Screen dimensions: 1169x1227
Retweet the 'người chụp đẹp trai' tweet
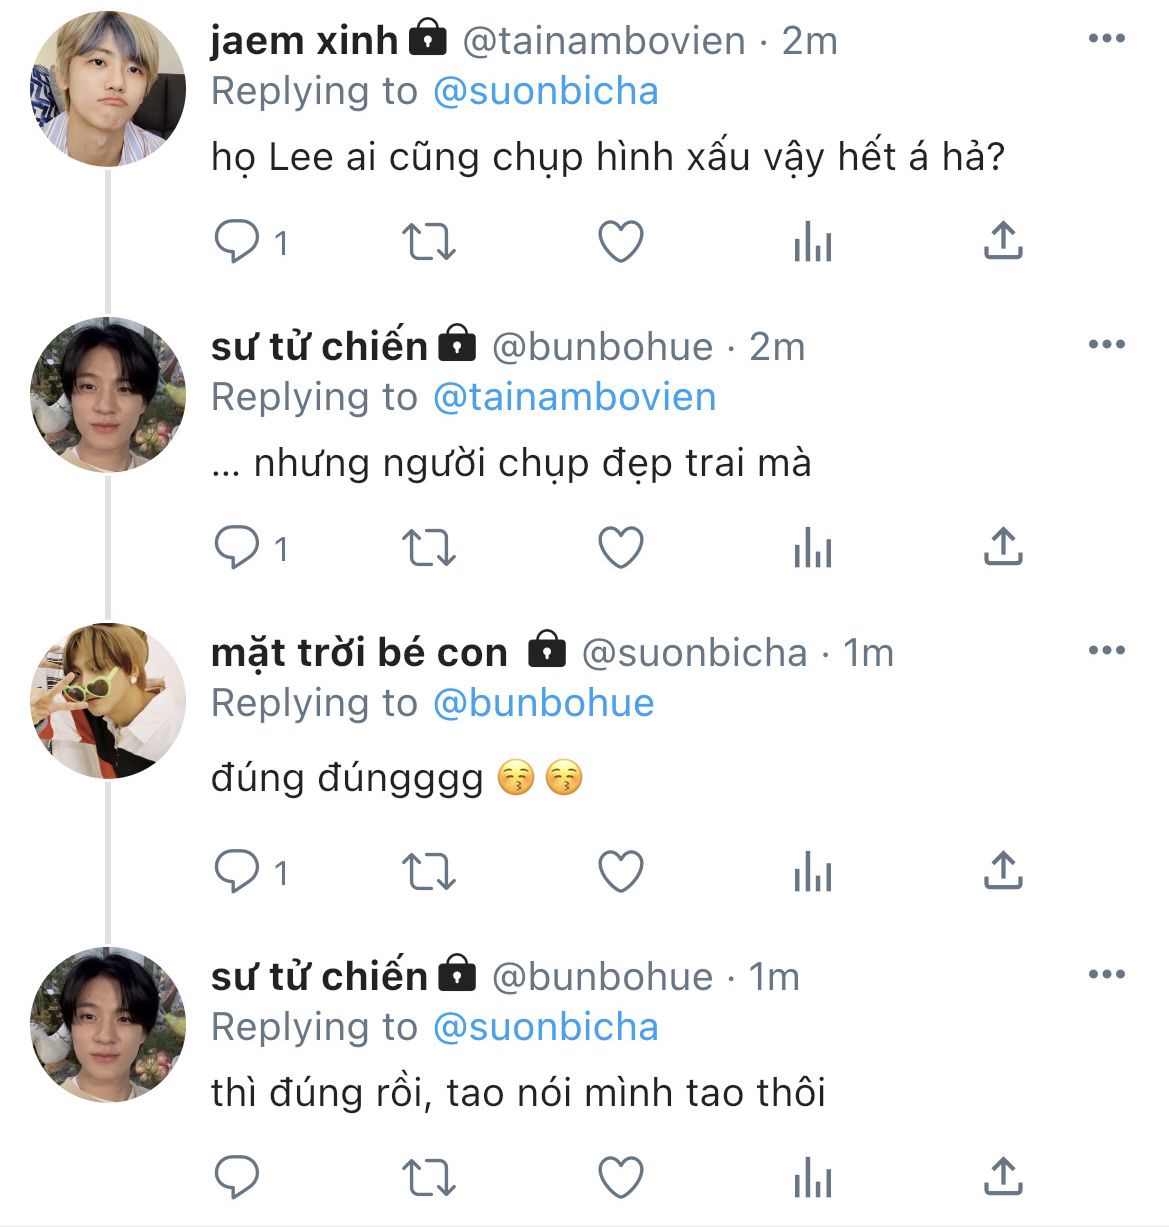[x=428, y=548]
